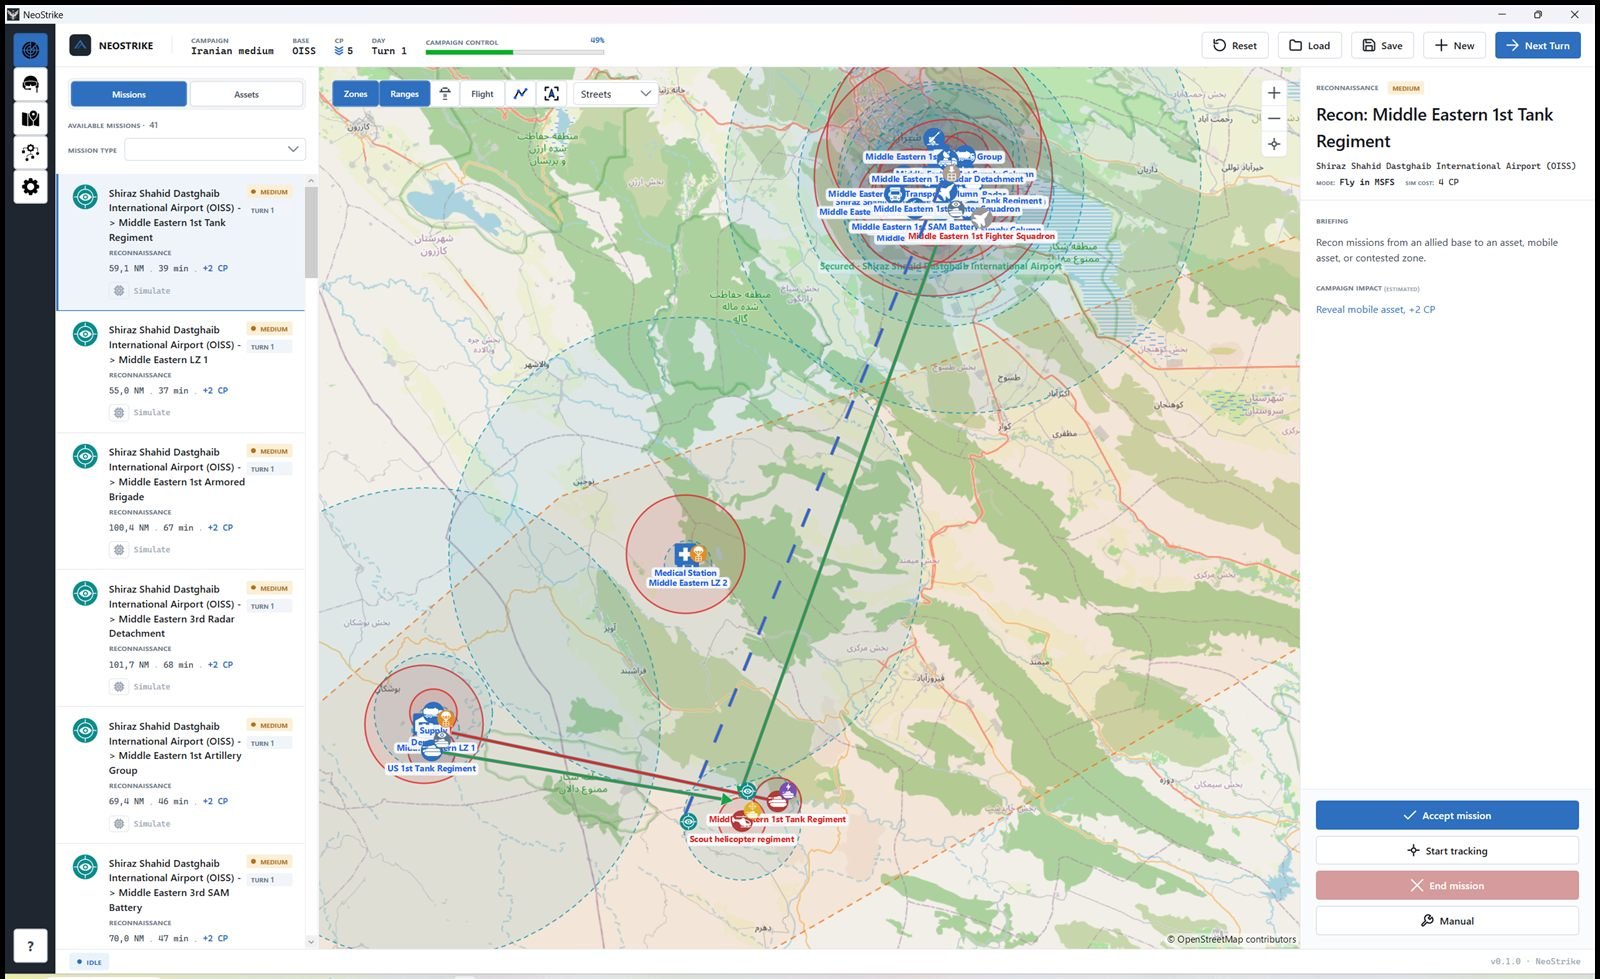Click New campaign button
Image resolution: width=1600 pixels, height=979 pixels.
[x=1454, y=45]
